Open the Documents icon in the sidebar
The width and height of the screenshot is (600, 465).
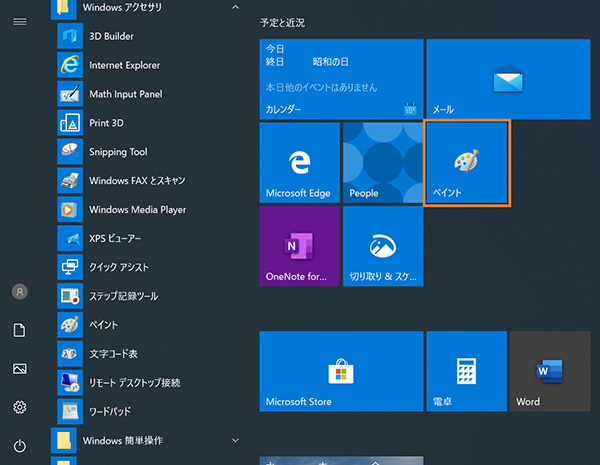20,330
